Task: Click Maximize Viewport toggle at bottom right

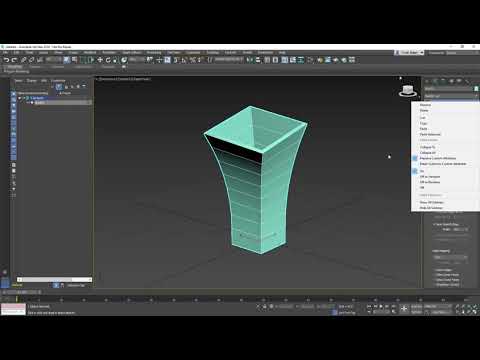Action: [x=475, y=312]
